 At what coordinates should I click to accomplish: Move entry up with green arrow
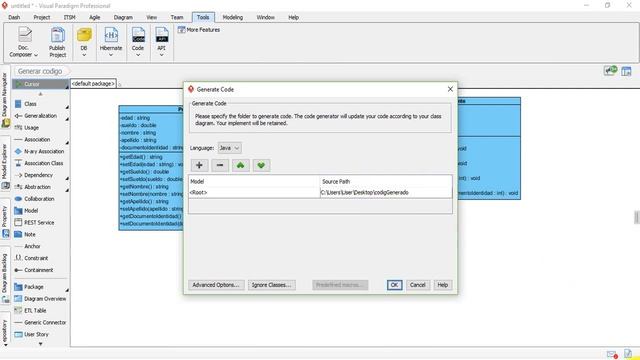[x=240, y=165]
